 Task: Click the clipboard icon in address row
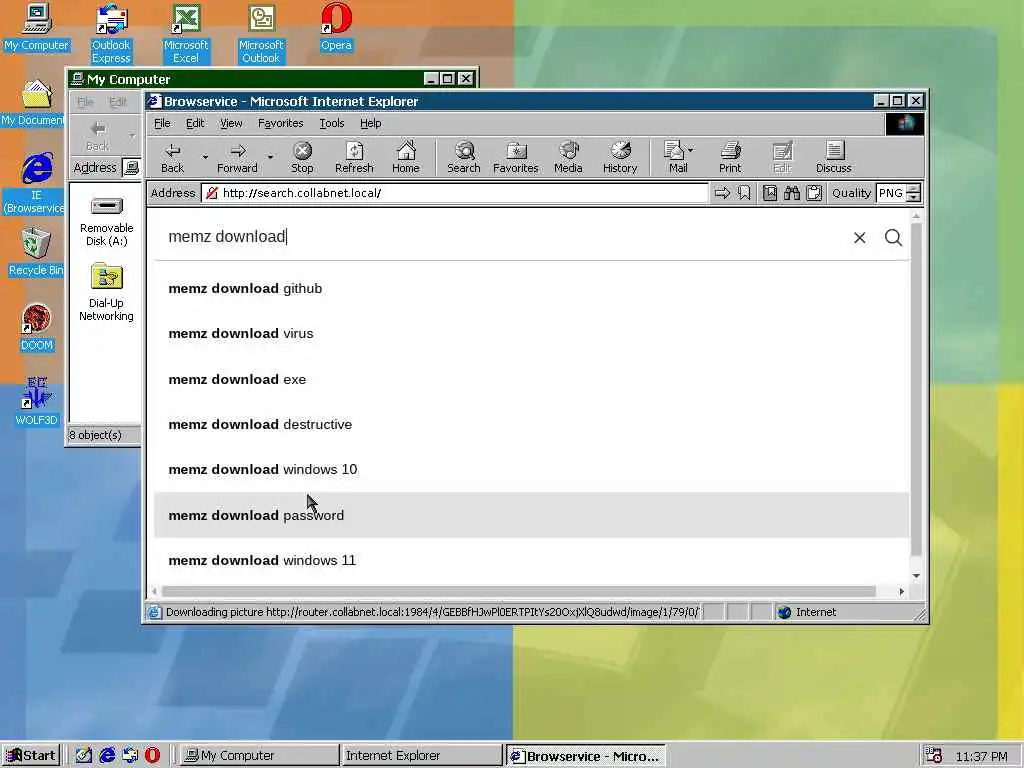814,193
